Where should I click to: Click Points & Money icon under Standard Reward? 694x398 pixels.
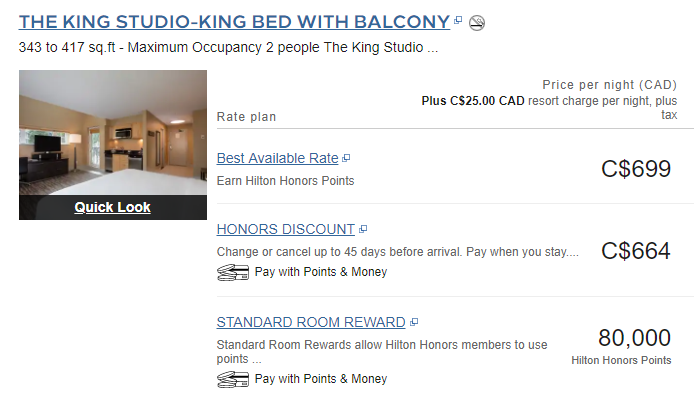click(x=233, y=379)
